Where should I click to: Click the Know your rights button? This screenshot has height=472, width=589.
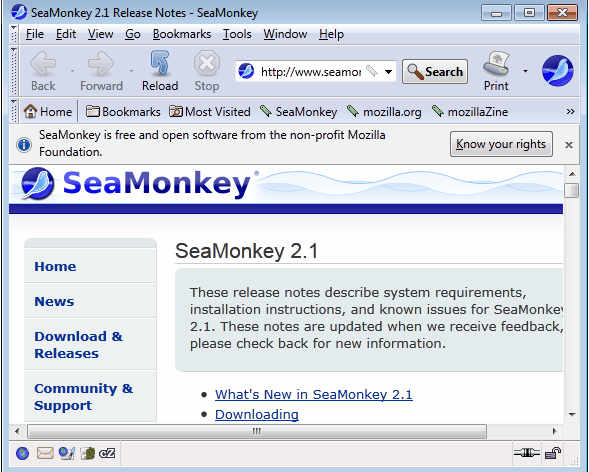pos(501,144)
